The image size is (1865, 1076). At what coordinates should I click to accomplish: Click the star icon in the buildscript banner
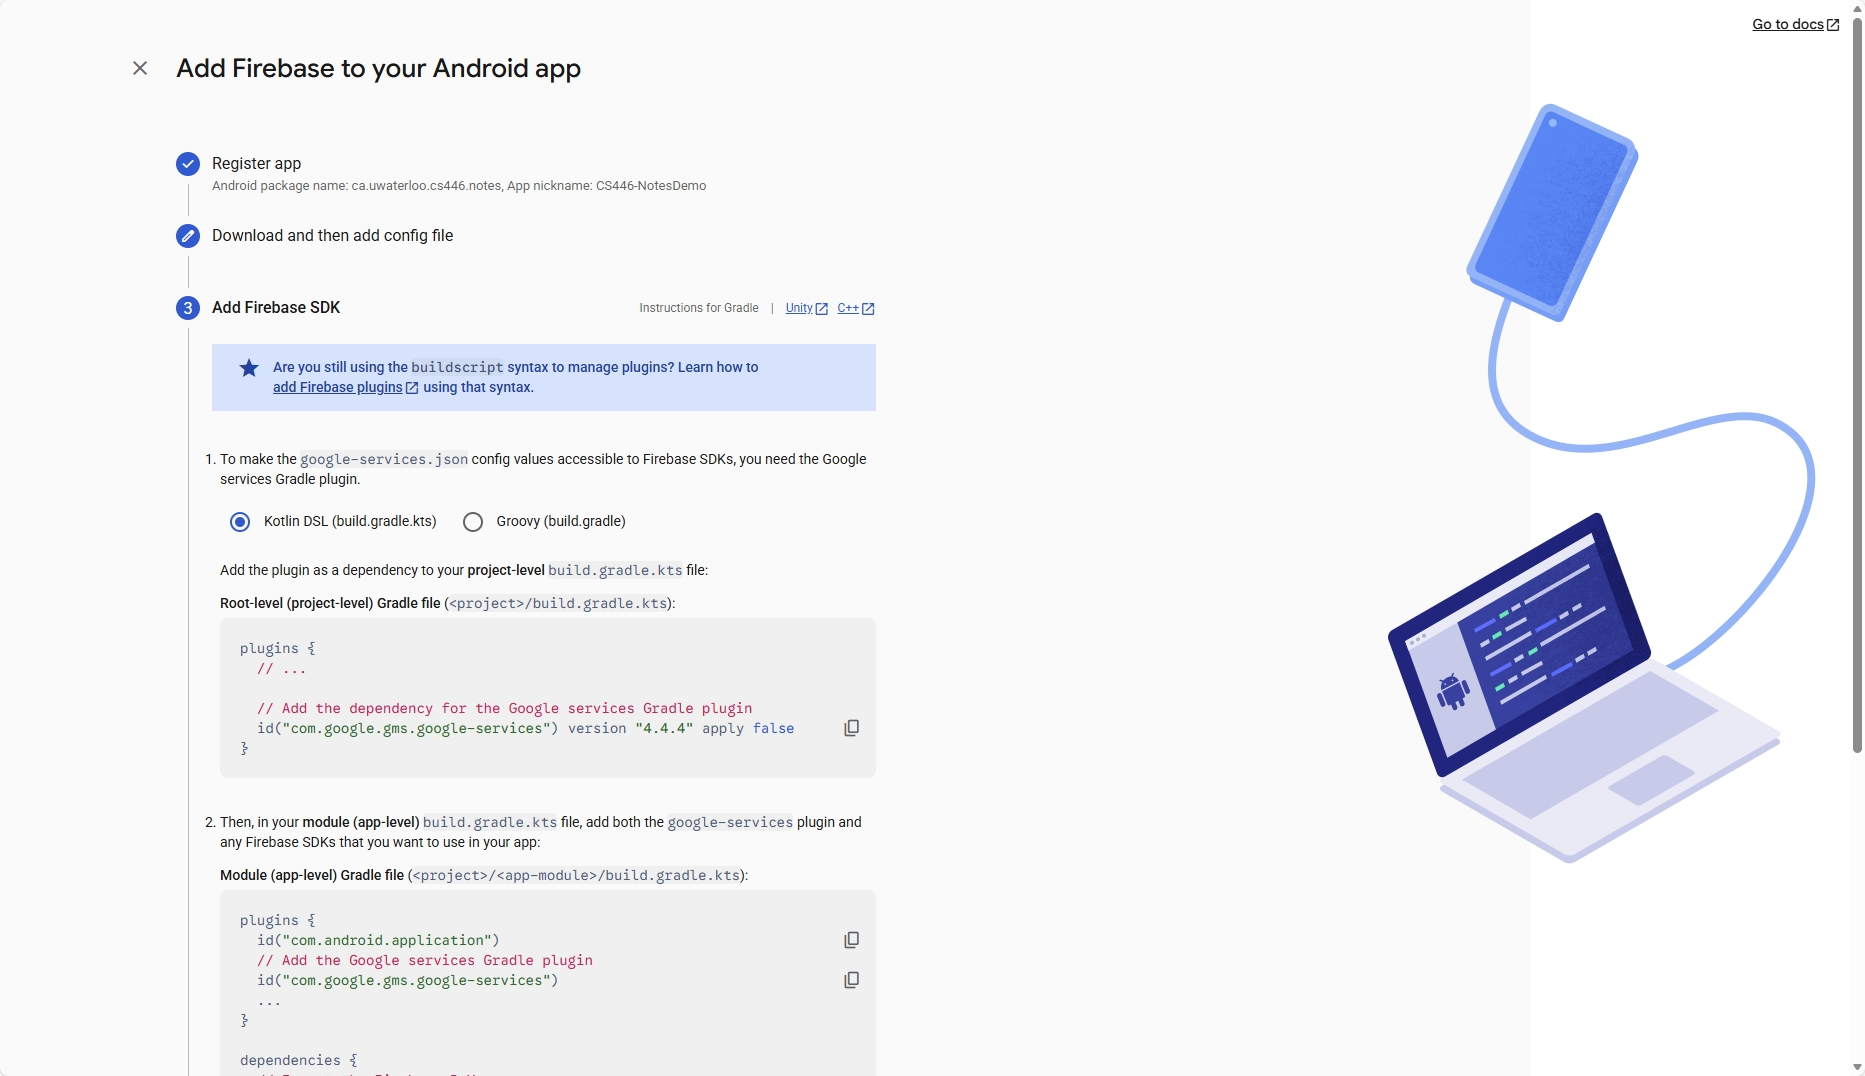click(248, 369)
